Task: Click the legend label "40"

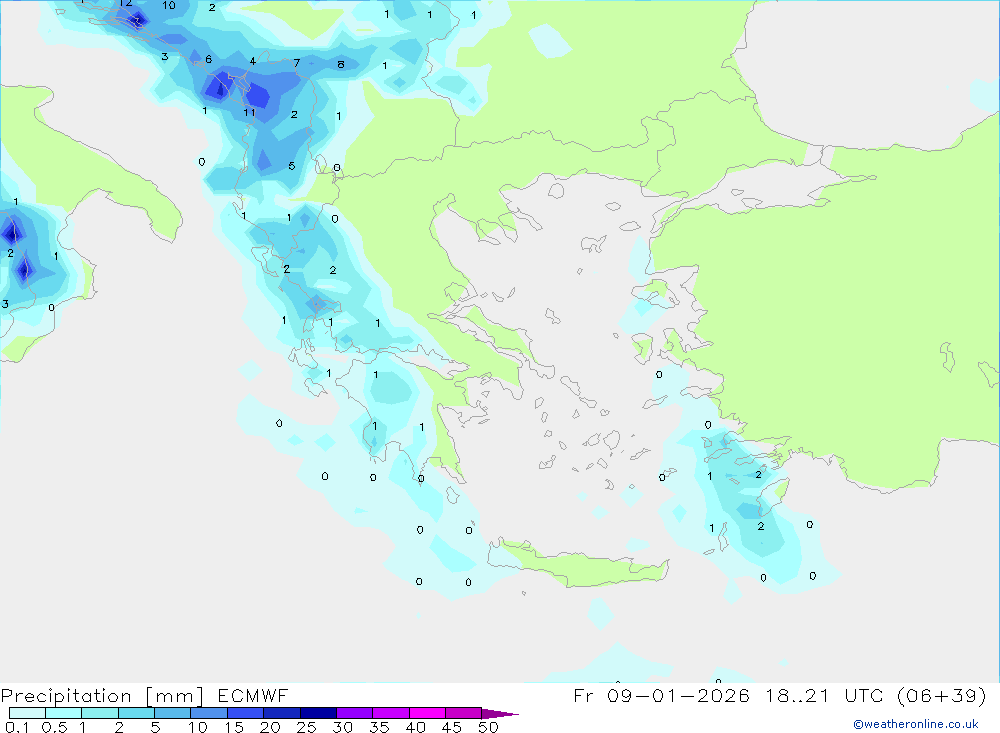Action: coord(415,727)
